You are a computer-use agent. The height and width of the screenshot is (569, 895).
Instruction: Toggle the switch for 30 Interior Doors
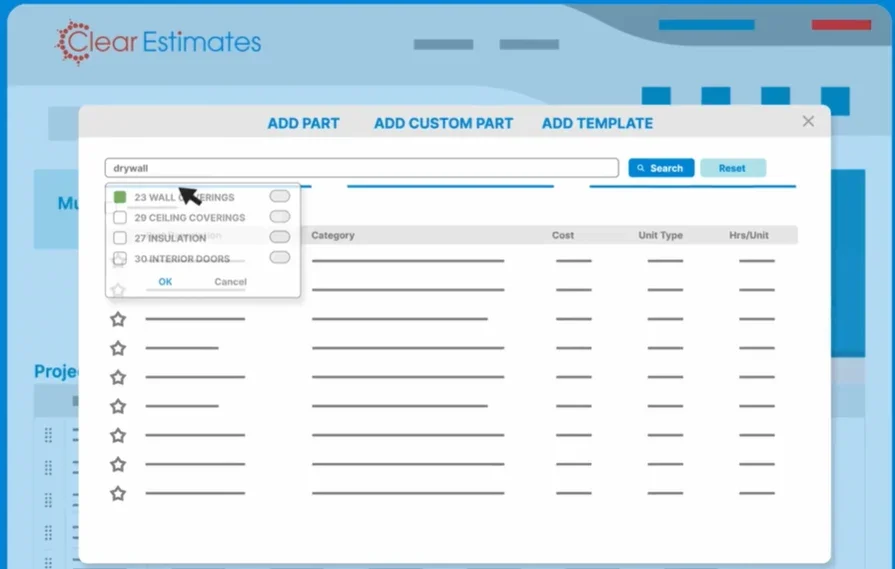click(x=280, y=257)
